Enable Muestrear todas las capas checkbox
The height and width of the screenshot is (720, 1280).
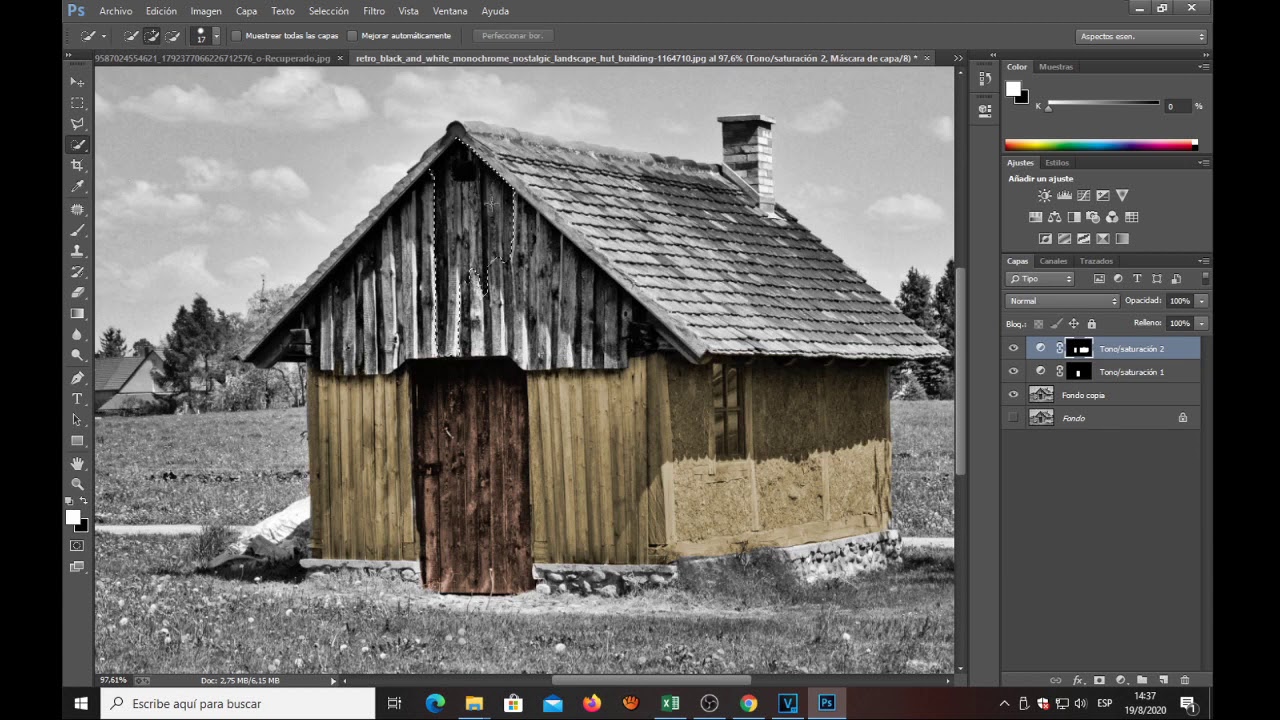tap(237, 36)
